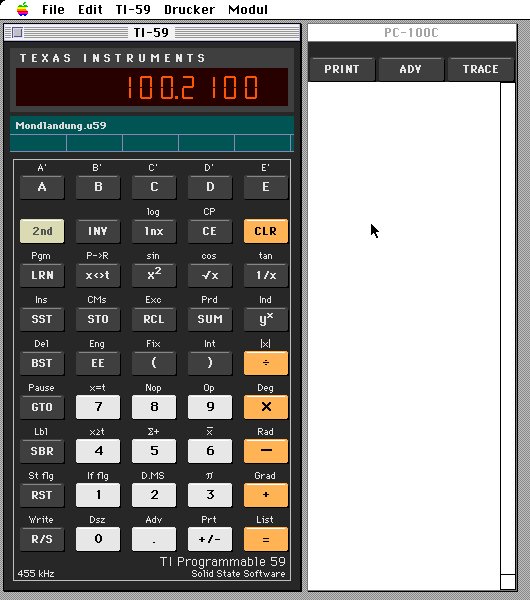Click the lnx key
Viewport: 530px width, 600px height.
pyautogui.click(x=154, y=231)
